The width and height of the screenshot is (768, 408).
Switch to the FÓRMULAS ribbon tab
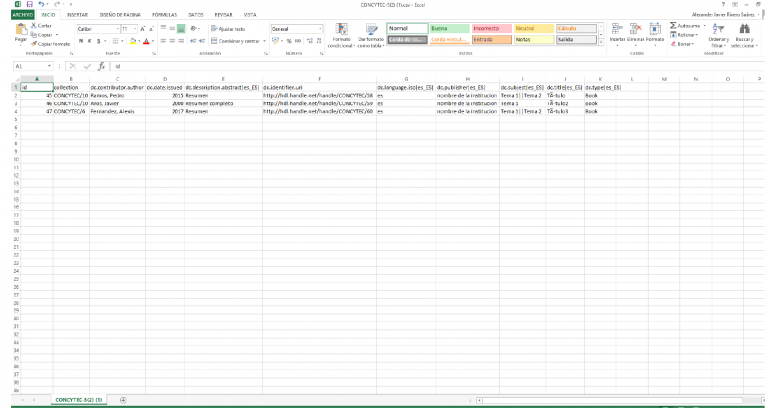coord(164,15)
